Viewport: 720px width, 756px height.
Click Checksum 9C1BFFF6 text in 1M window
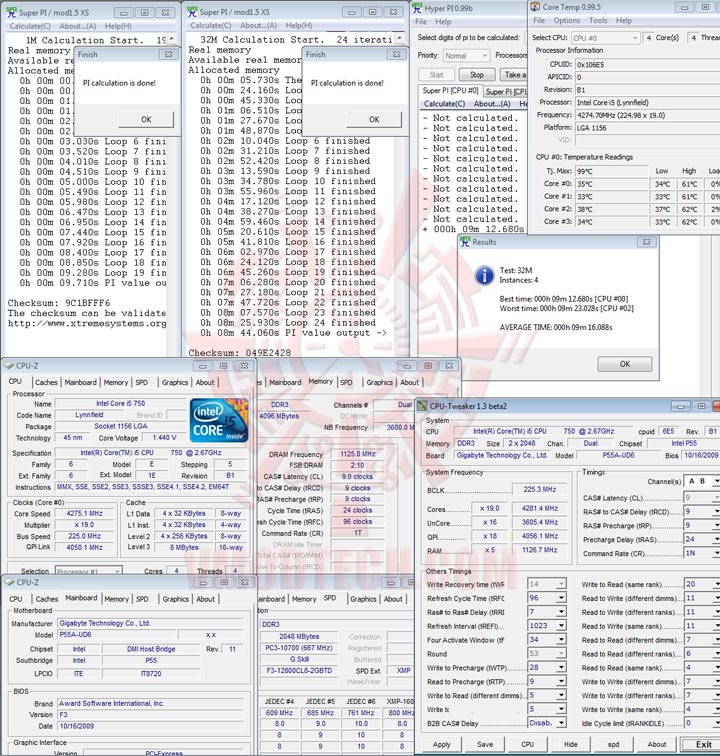click(59, 303)
